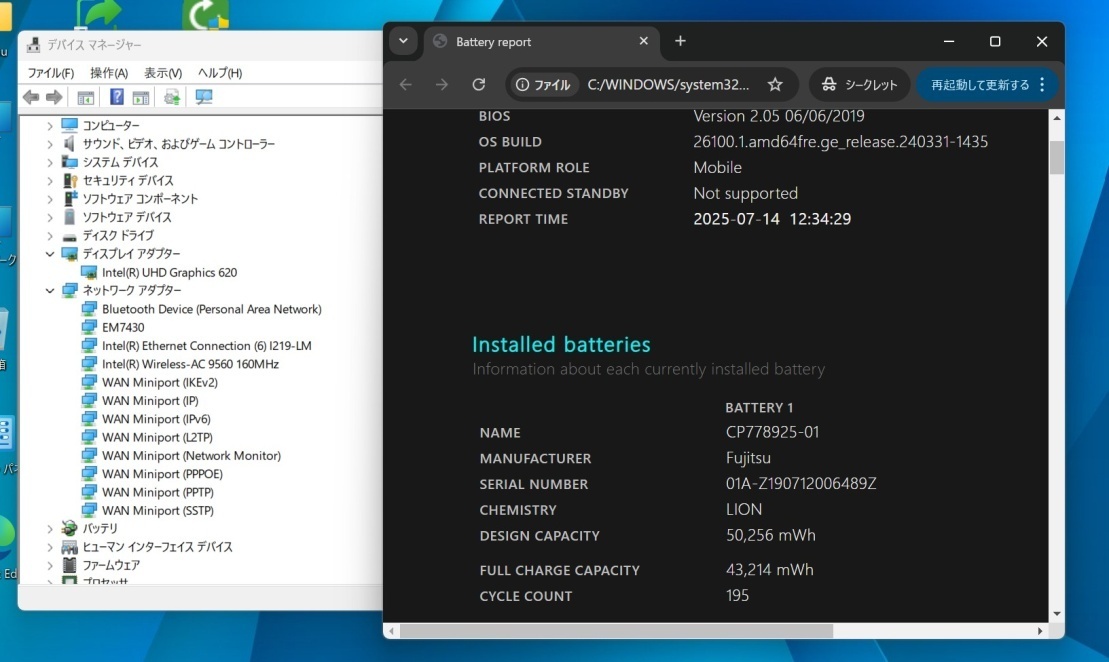Click the vertical scrollbar thumb in browser

[x=1057, y=157]
